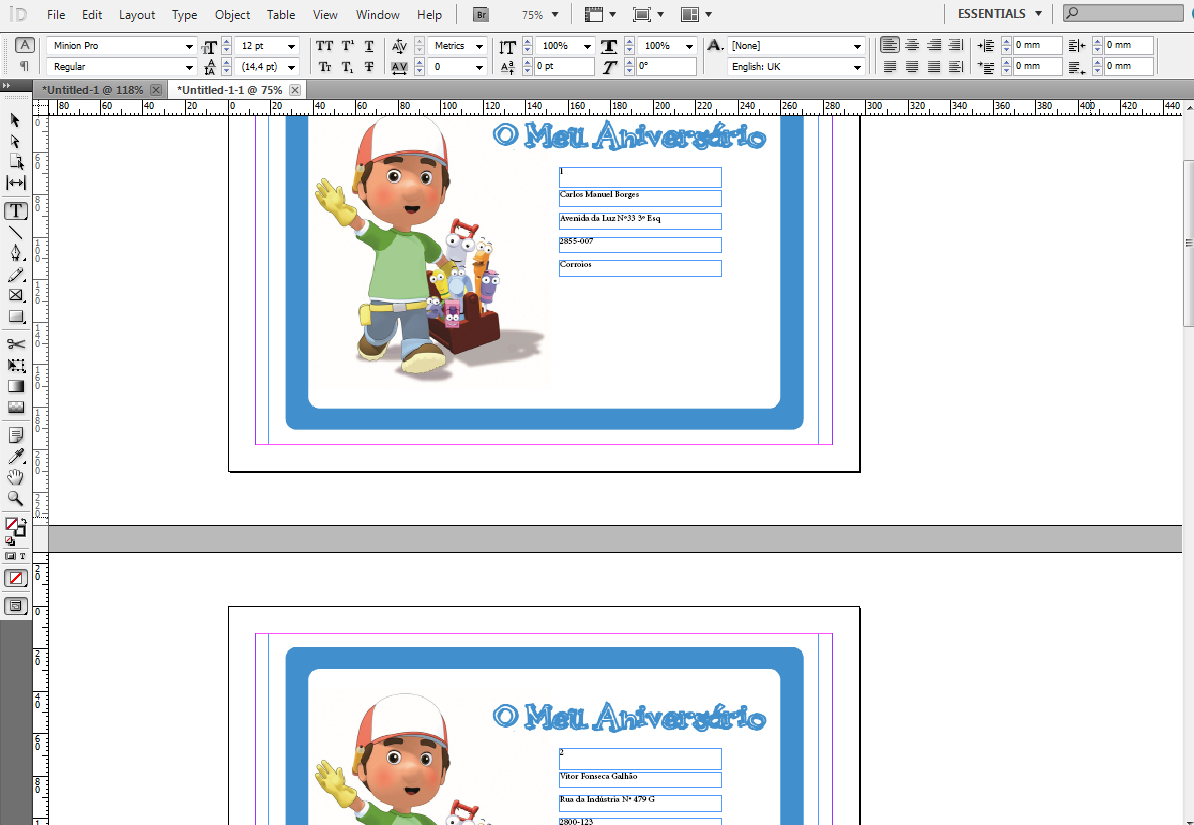Click the Character Formatting Controls button
Screen dimensions: 1194x825
tap(24, 45)
